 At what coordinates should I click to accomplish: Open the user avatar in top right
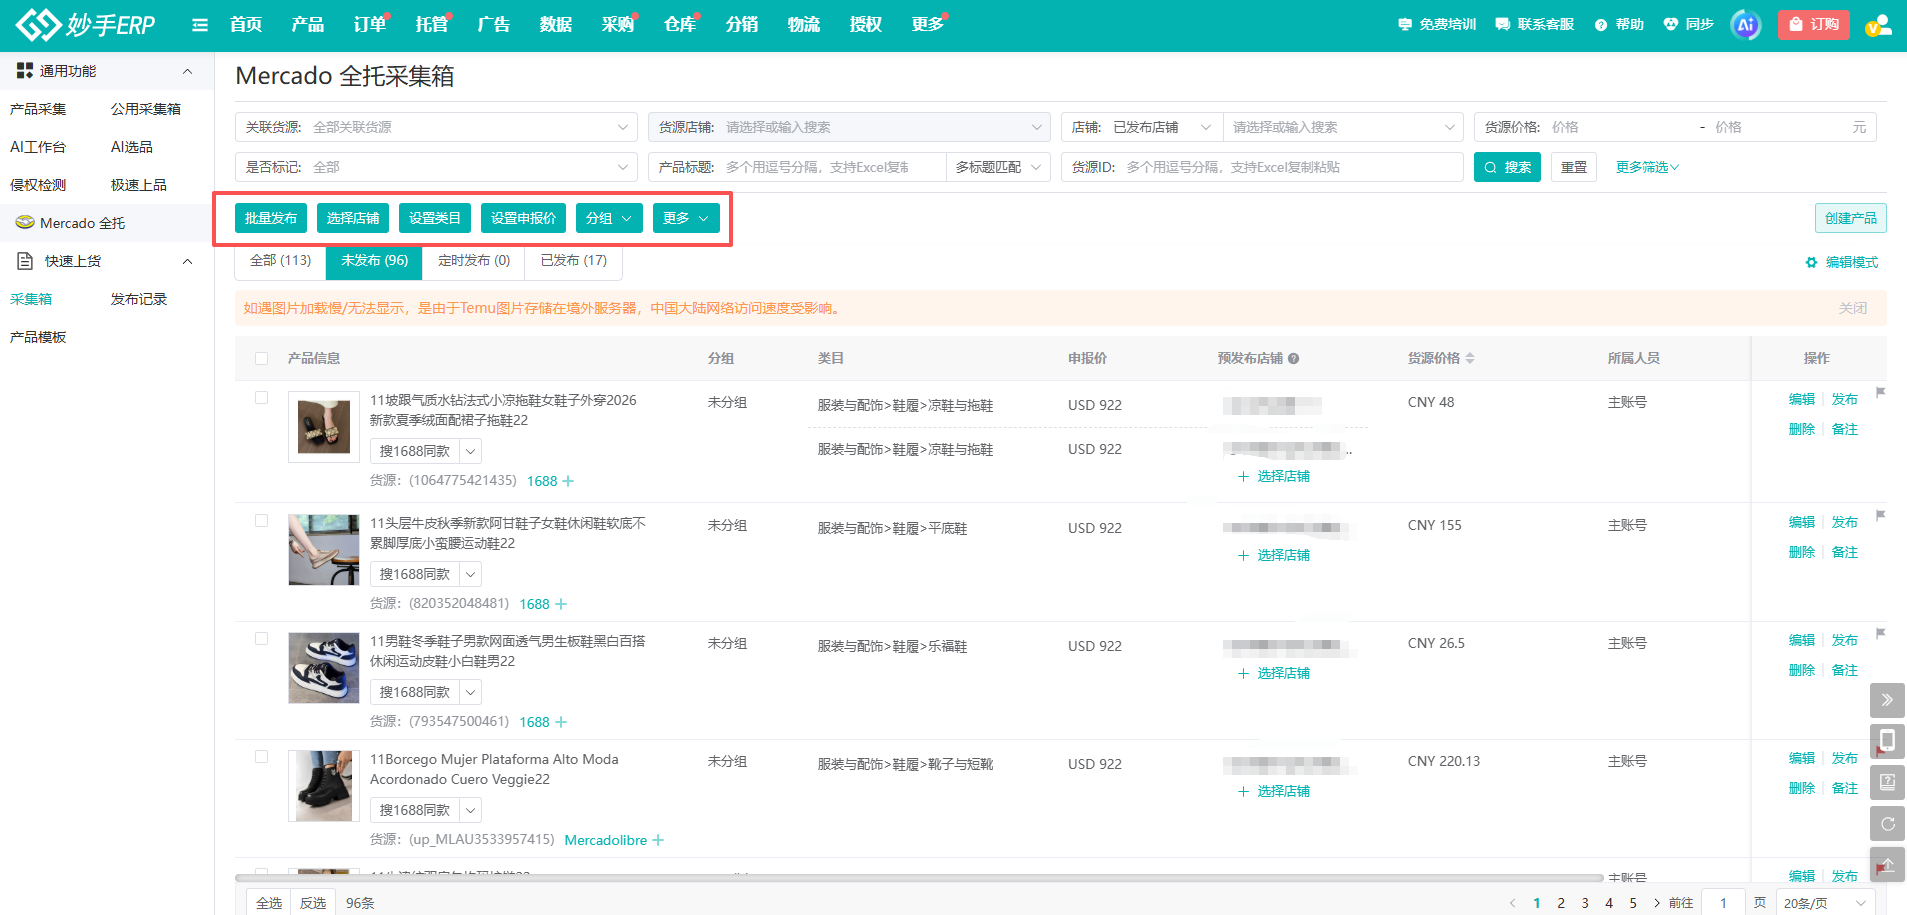[1878, 25]
